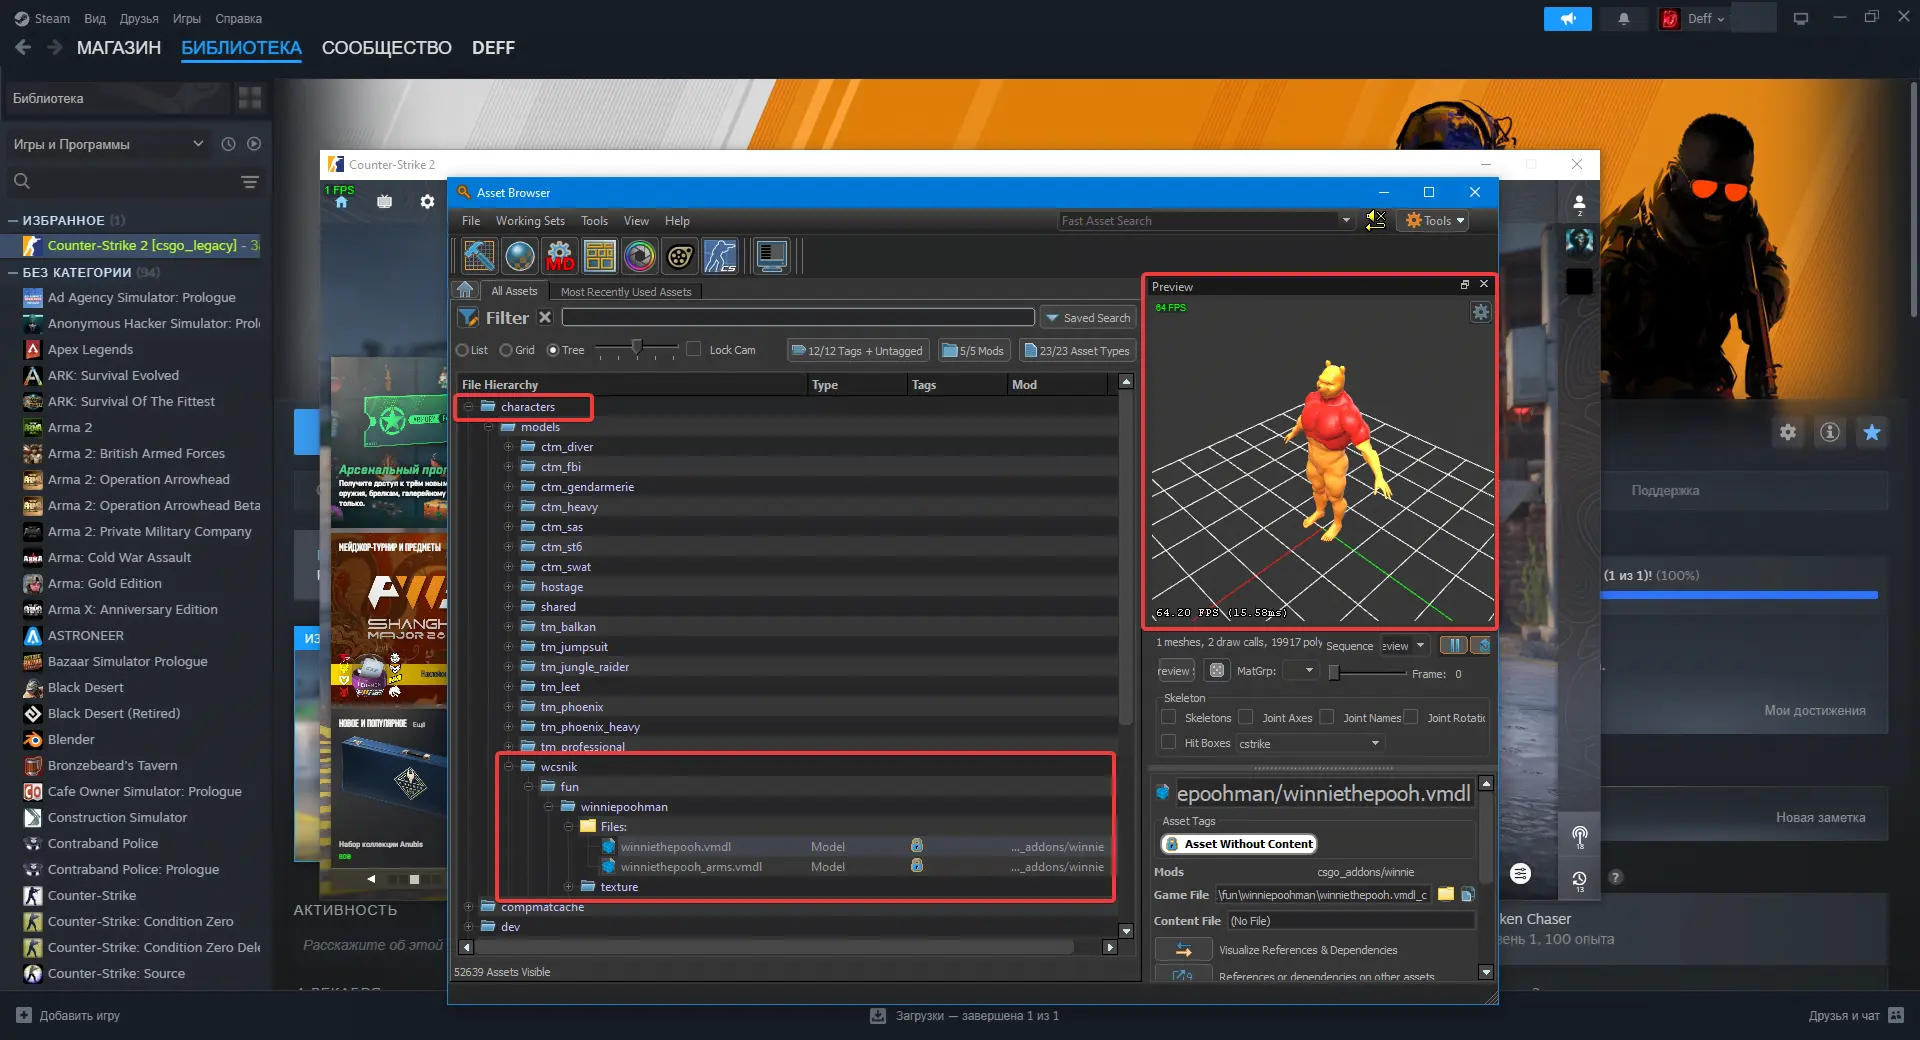1920x1040 pixels.
Task: Click the Visualize References & Dependencies arrows button
Action: click(x=1184, y=950)
